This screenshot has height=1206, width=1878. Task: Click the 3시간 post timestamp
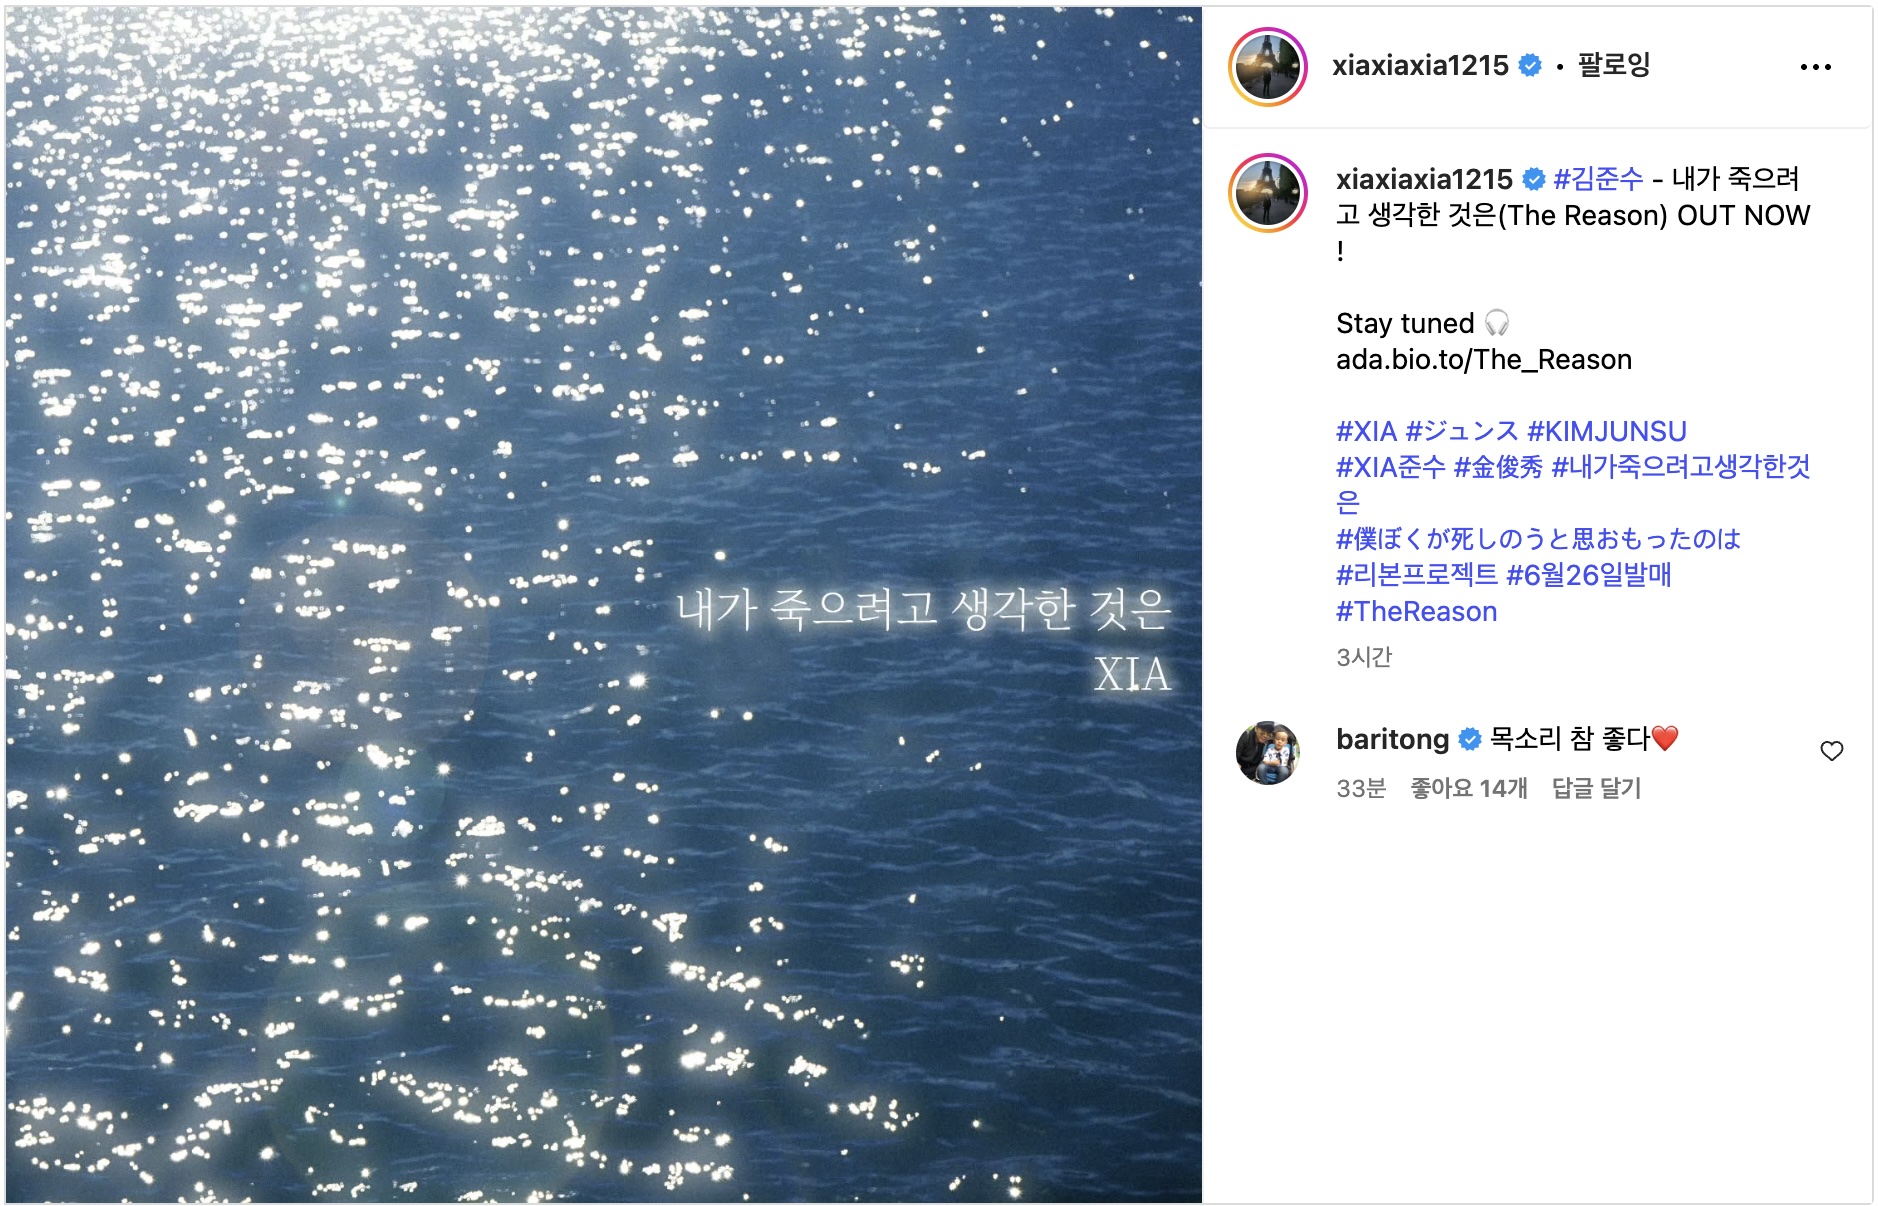1364,657
